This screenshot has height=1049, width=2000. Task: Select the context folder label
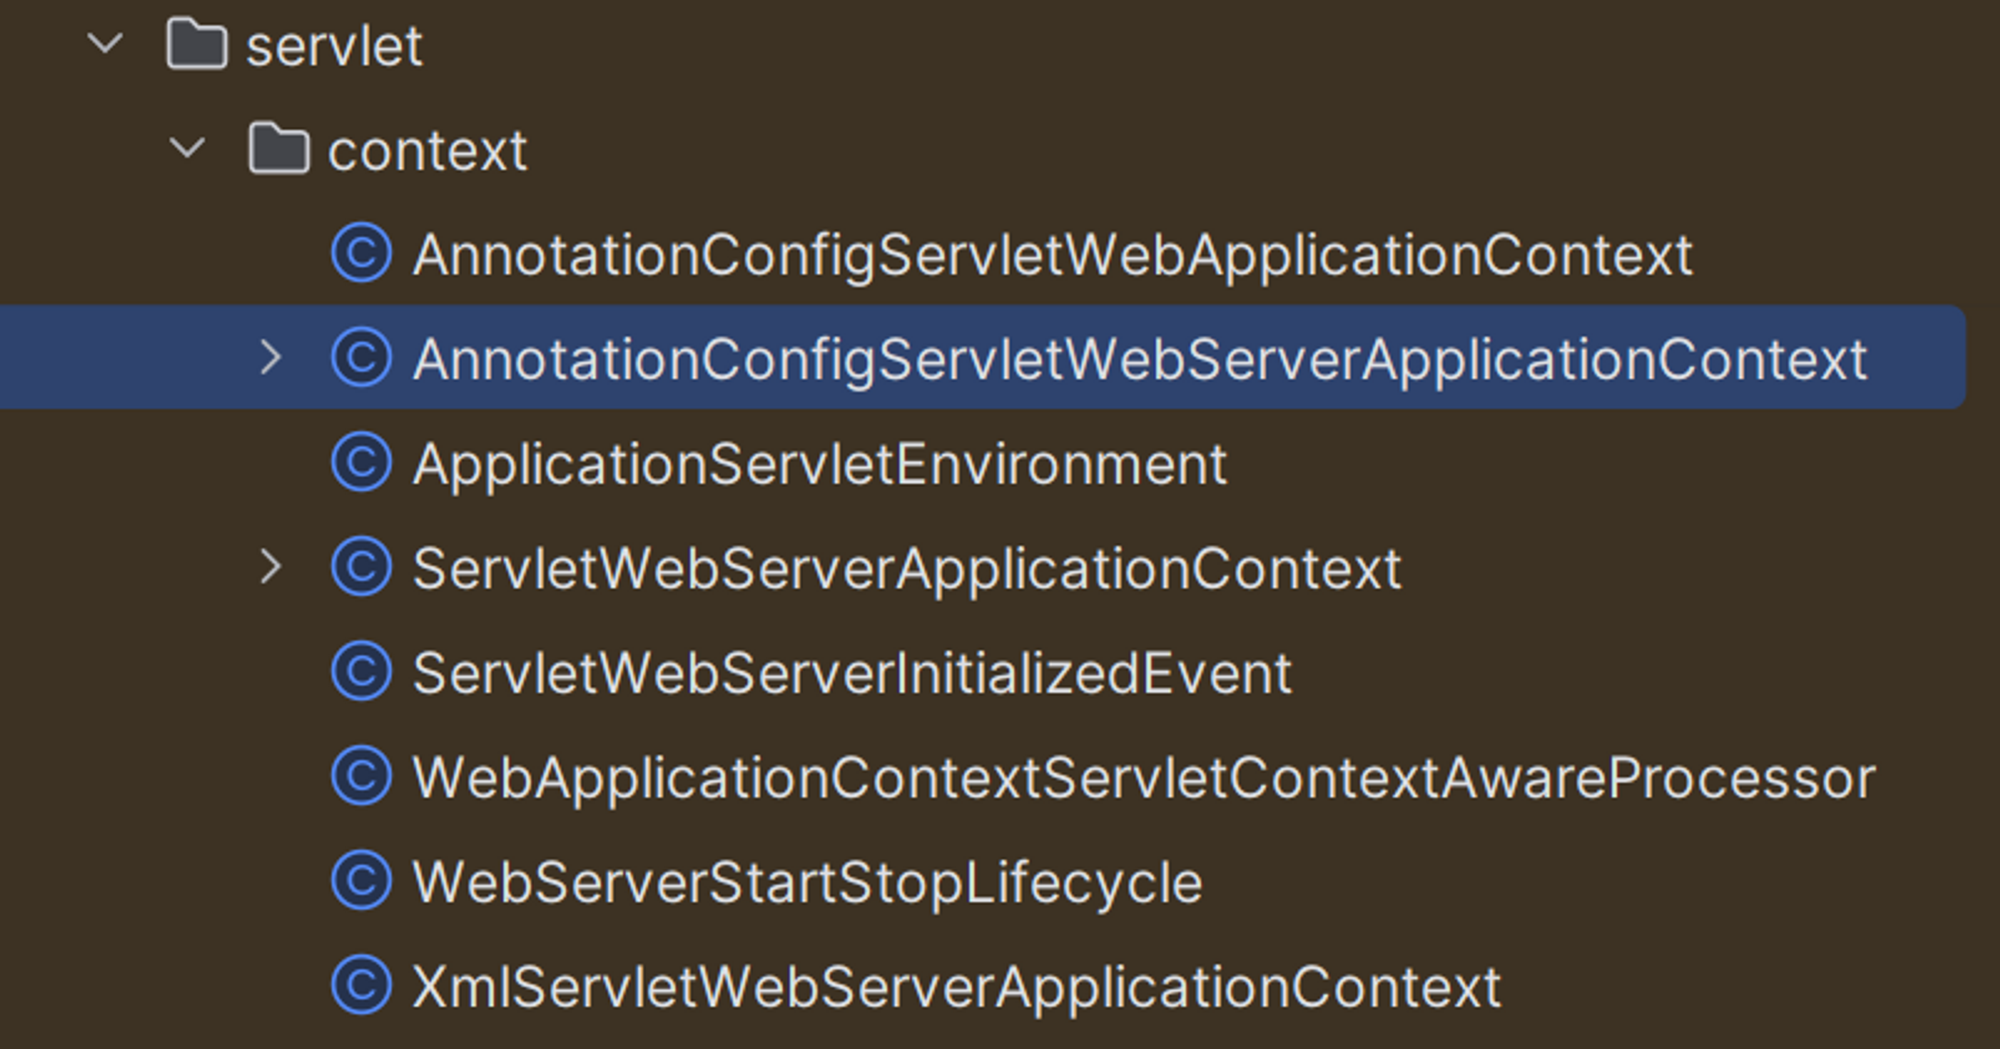(x=427, y=151)
